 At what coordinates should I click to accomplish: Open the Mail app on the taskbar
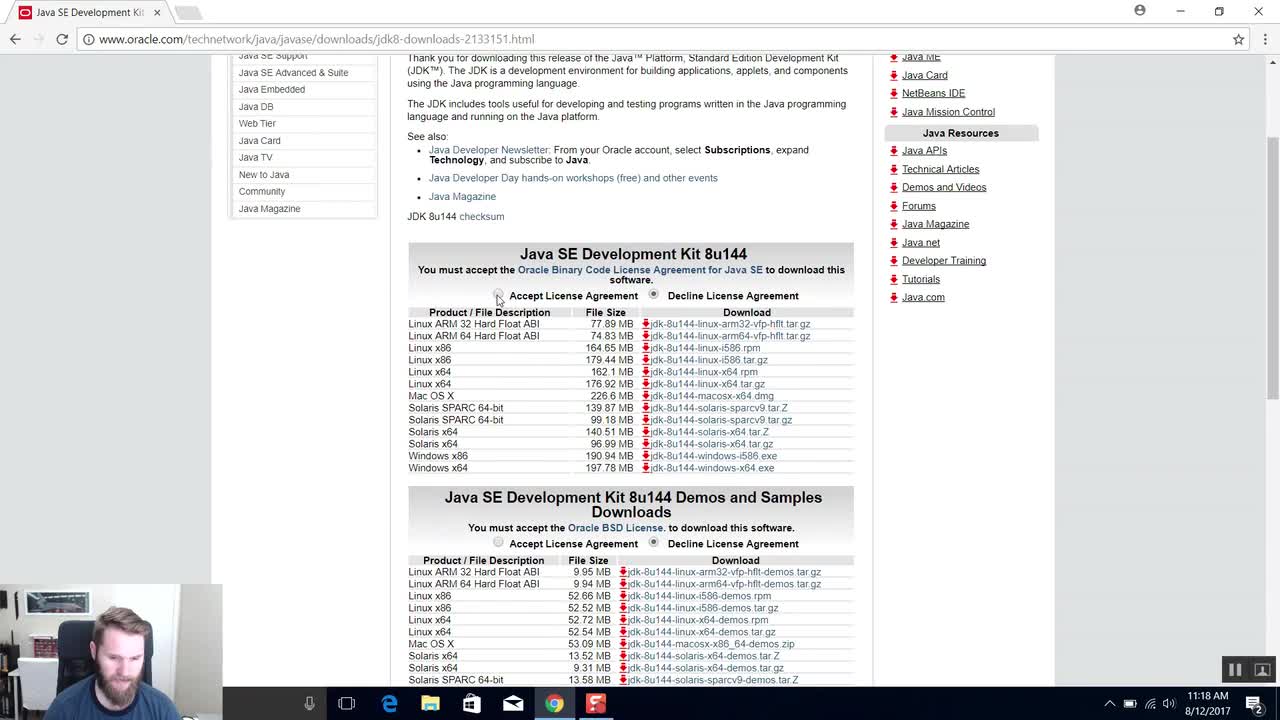click(513, 703)
